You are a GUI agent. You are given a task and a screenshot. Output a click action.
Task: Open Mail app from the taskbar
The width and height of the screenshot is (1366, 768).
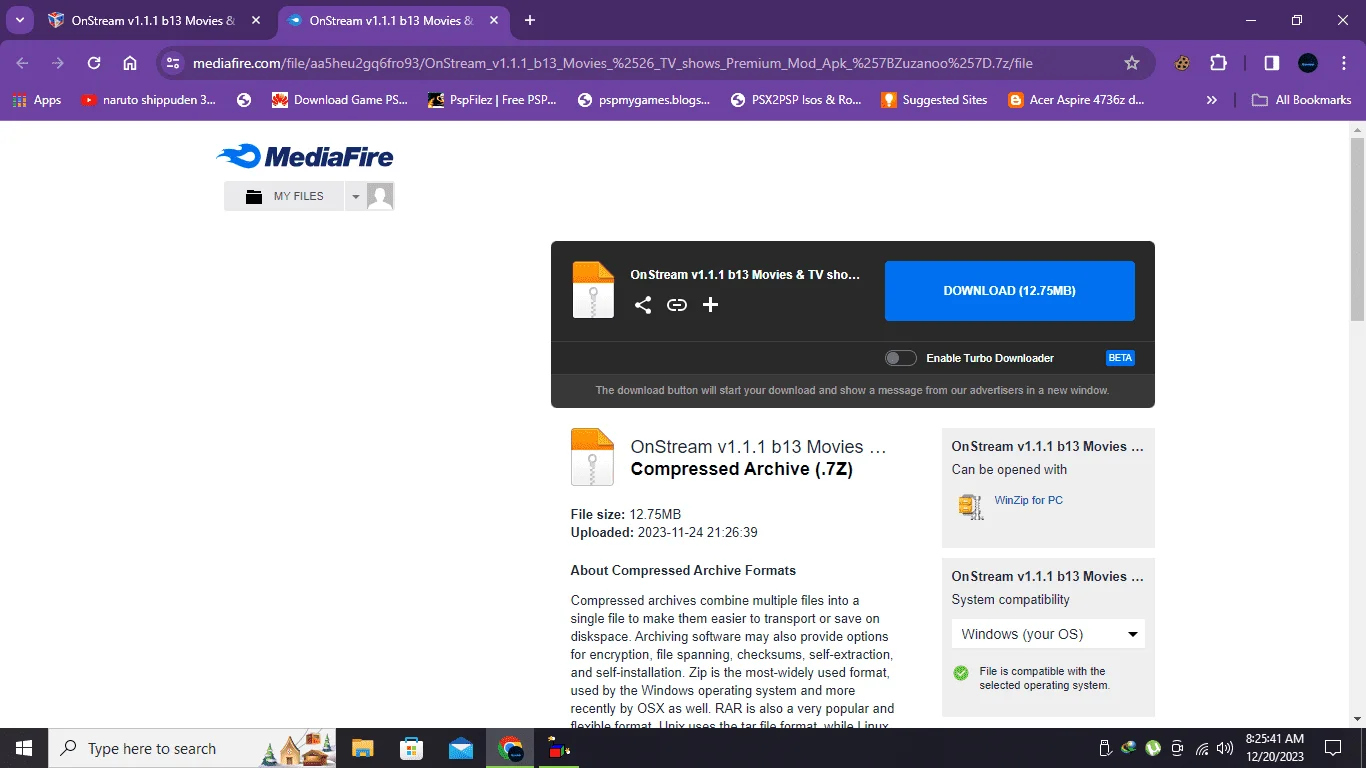461,748
